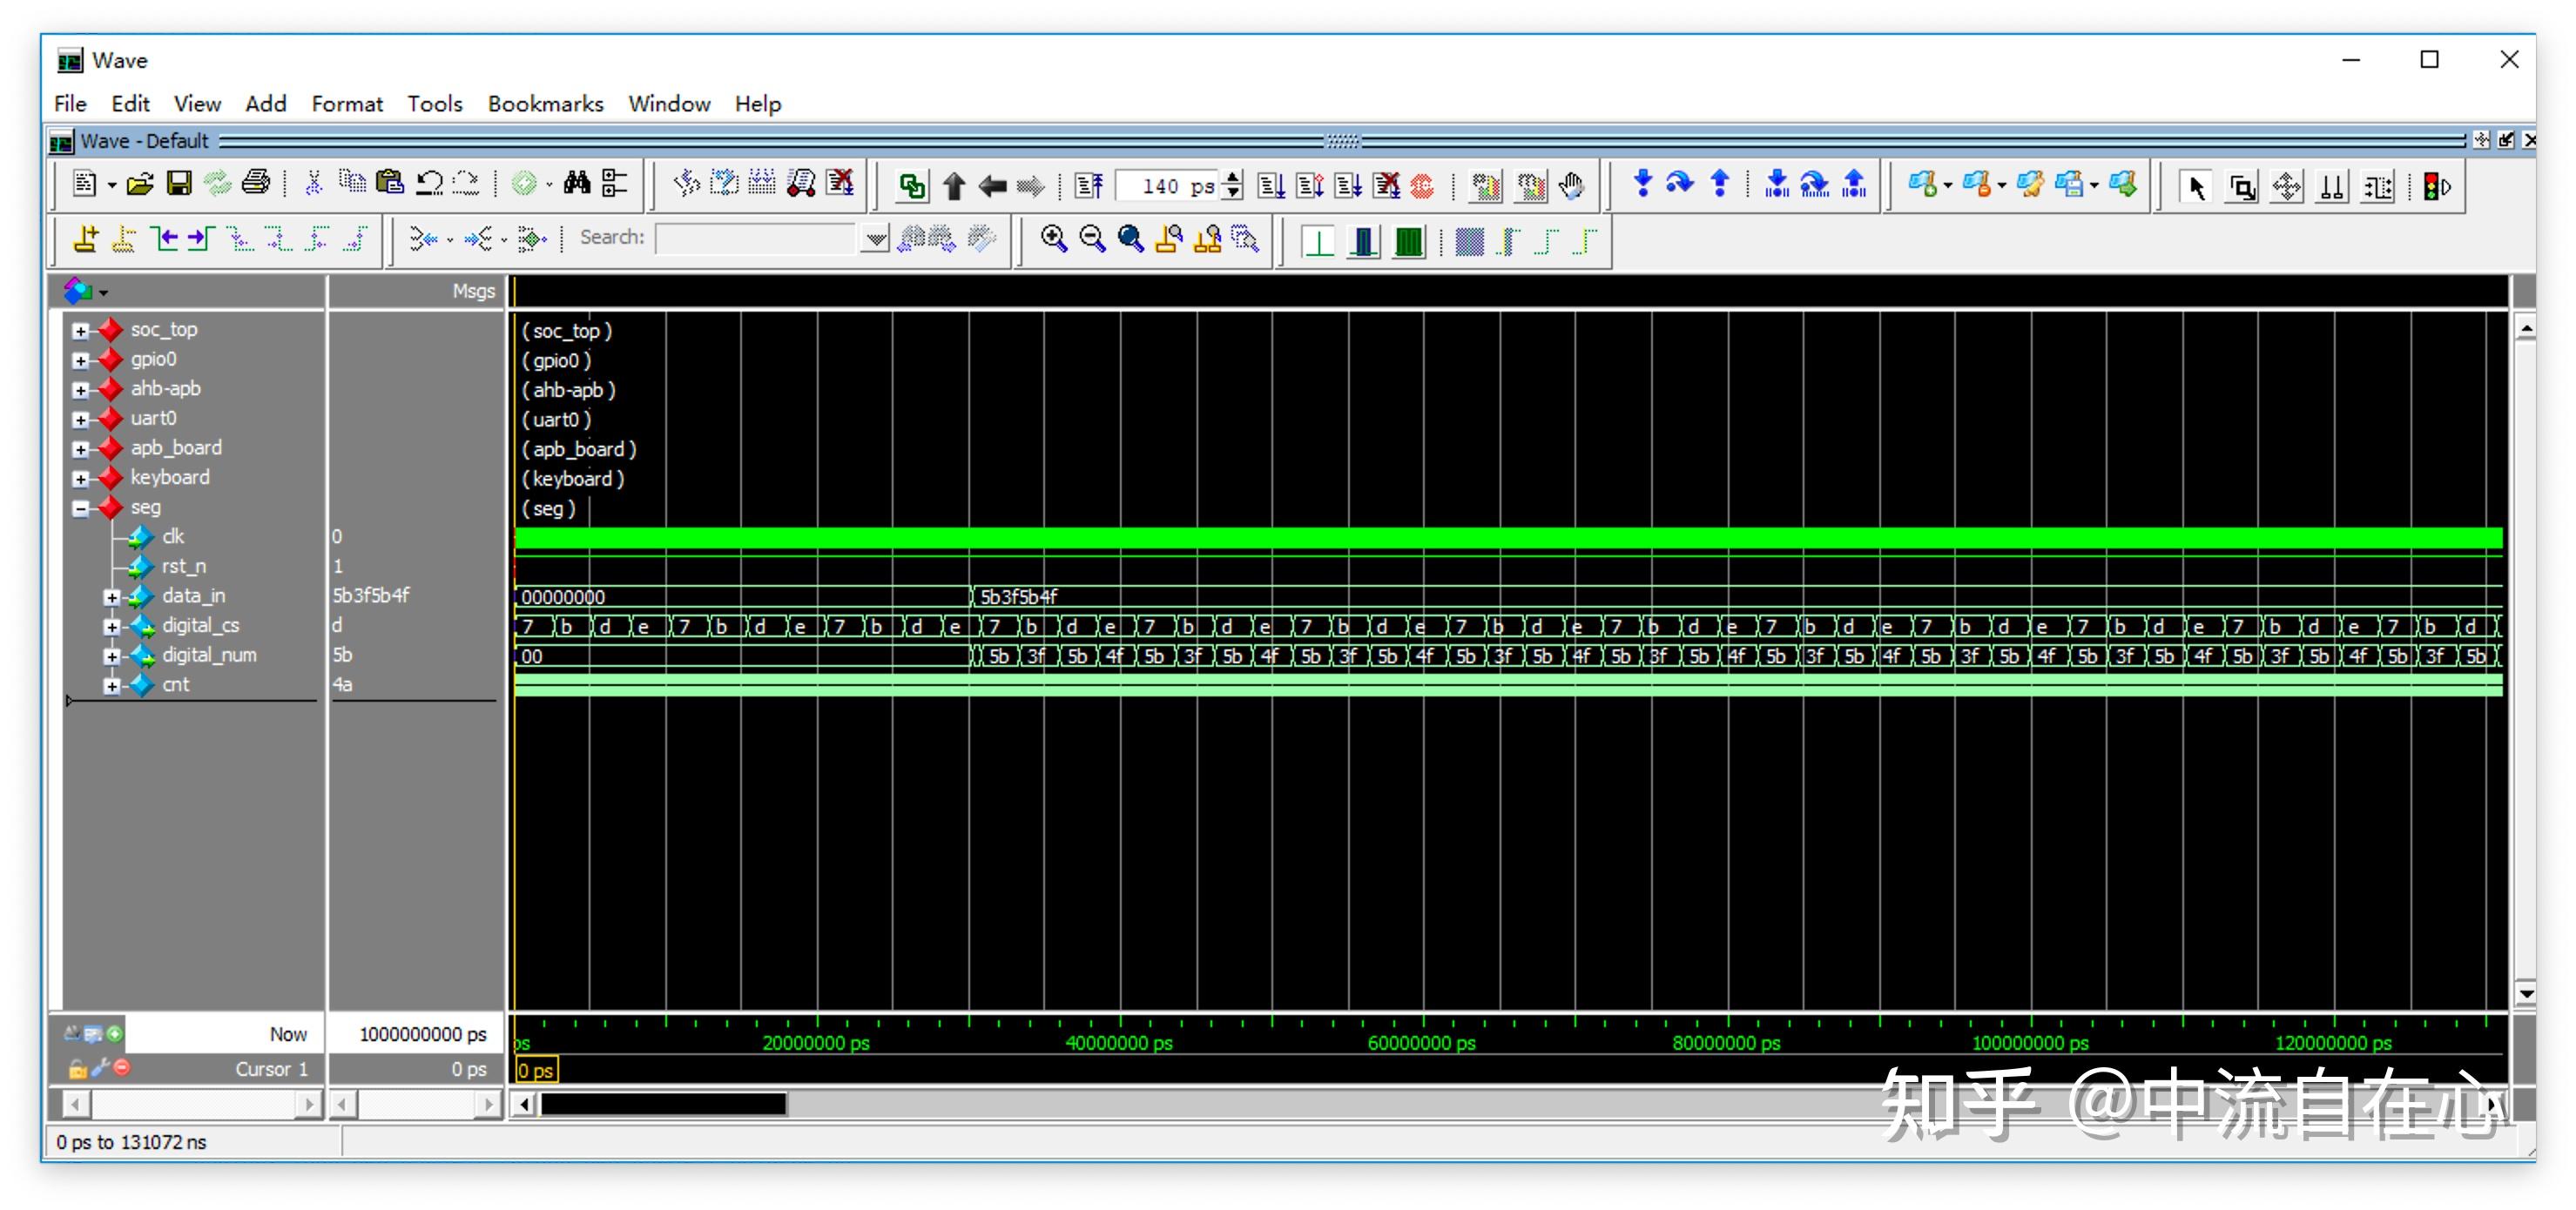Select the arrow Select Mode tool
This screenshot has width=2576, height=1210.
coord(2196,187)
